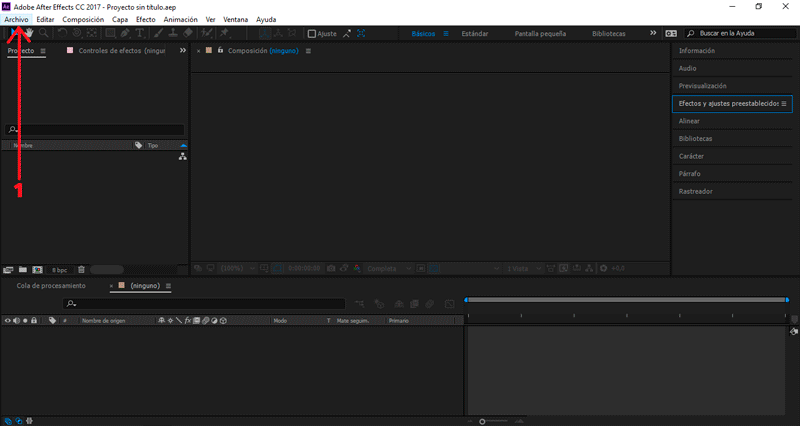
Task: Enable the Ajuste snapping checkbox
Action: tap(312, 33)
